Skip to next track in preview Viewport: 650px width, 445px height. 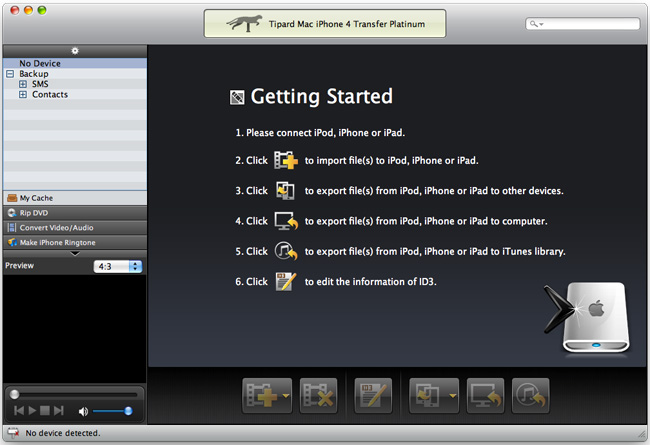pos(58,411)
